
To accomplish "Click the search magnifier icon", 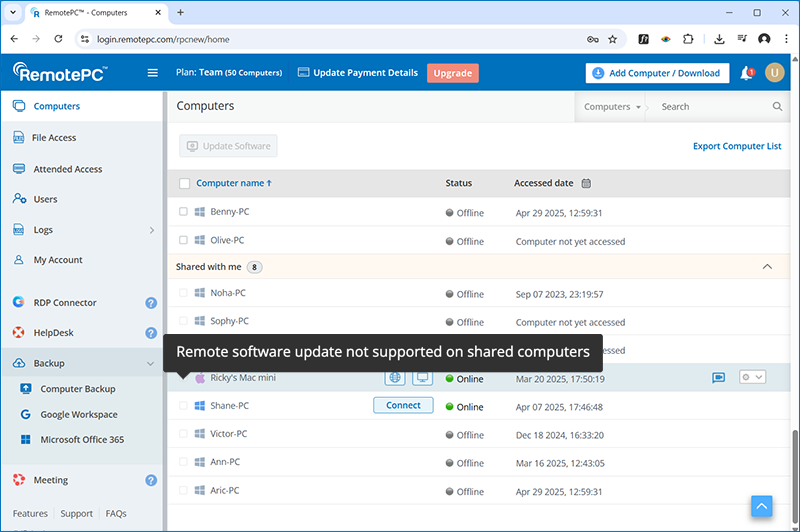I will click(x=777, y=107).
